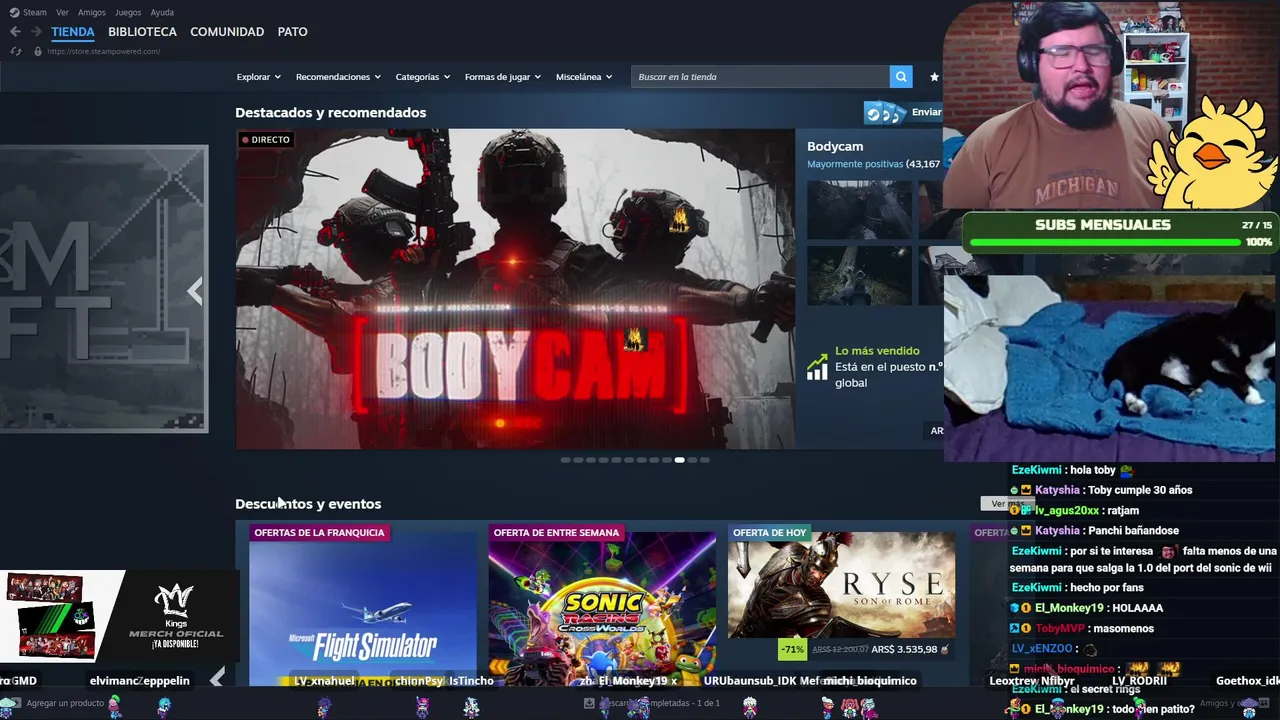Click the plus icon to add product
This screenshot has height=720, width=1280.
(14, 703)
